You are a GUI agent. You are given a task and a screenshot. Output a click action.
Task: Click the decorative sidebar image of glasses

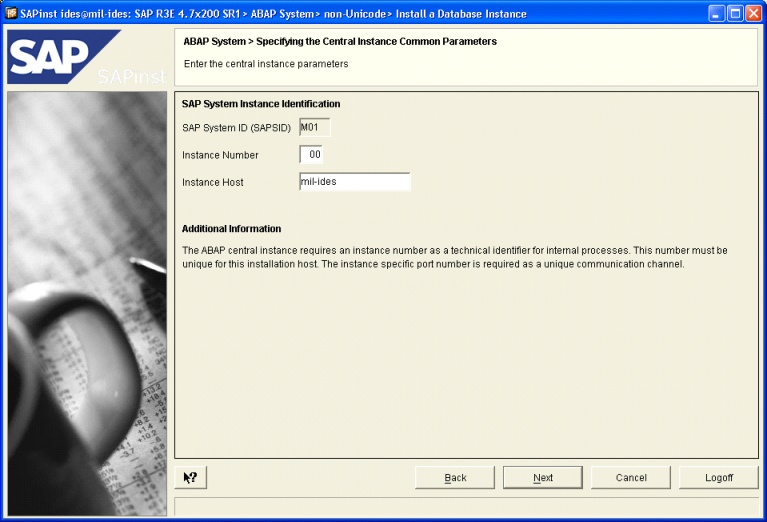(86, 300)
